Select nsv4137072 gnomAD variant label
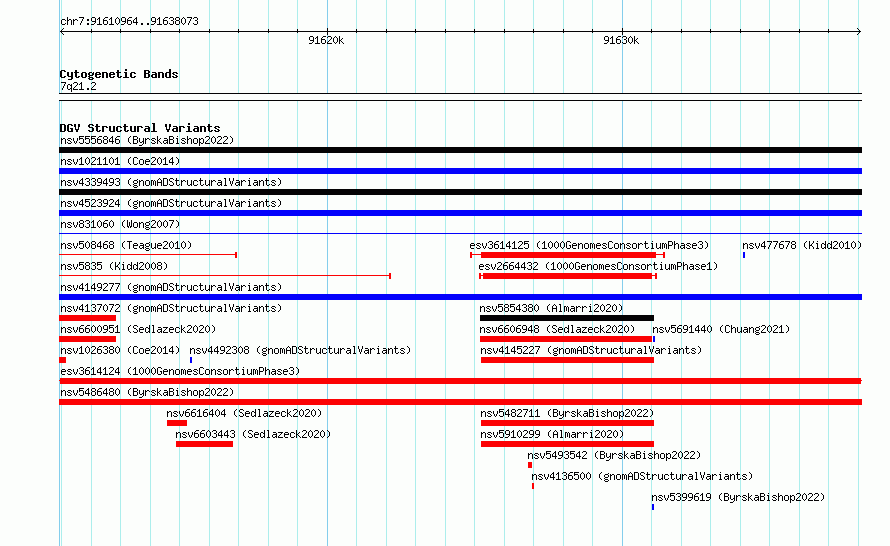Screen dimensions: 890x546 tap(171, 308)
